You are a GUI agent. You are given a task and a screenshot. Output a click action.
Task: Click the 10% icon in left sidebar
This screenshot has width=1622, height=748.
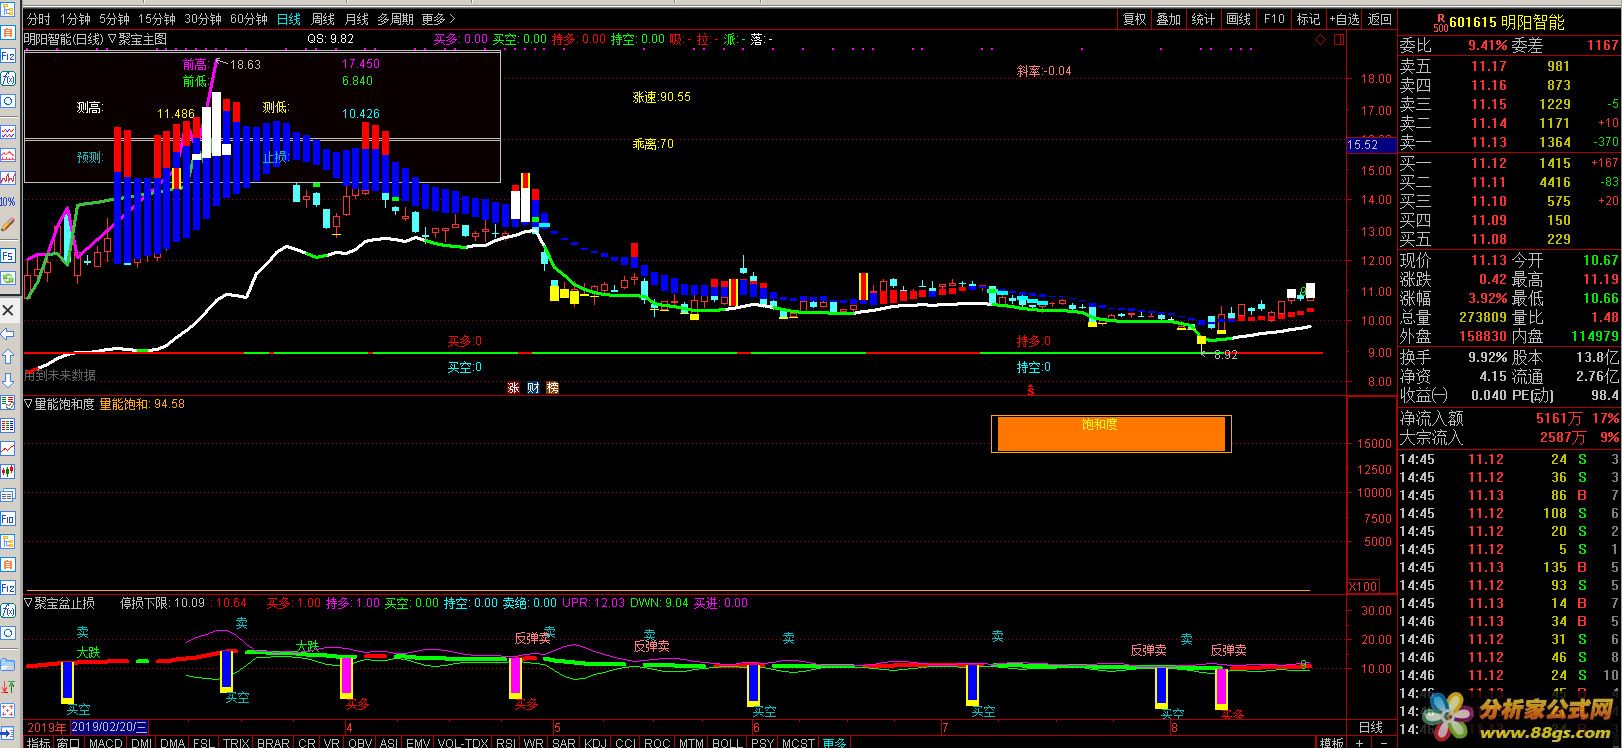click(8, 202)
